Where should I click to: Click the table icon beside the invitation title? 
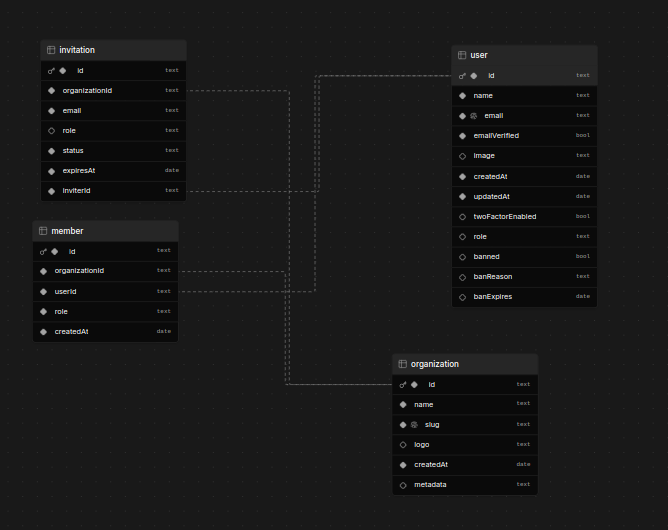tap(51, 50)
